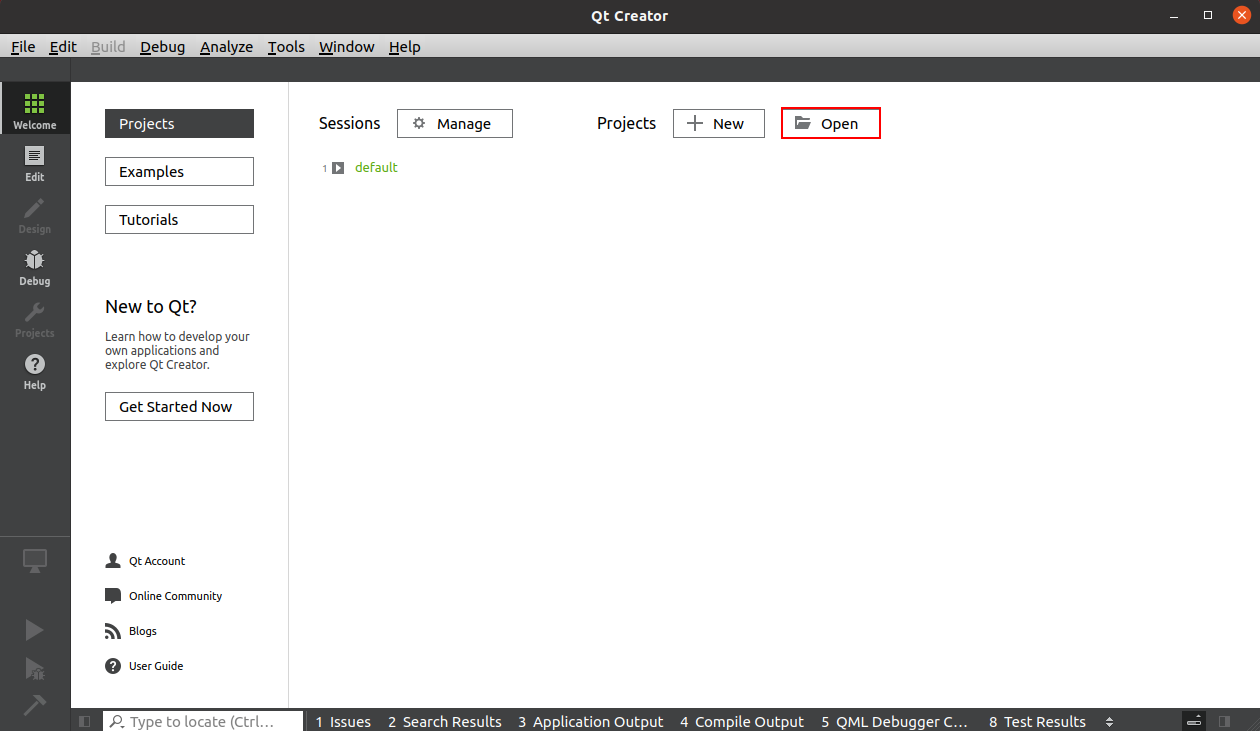The image size is (1260, 731).
Task: Show the Tutorials page
Action: pyautogui.click(x=179, y=220)
